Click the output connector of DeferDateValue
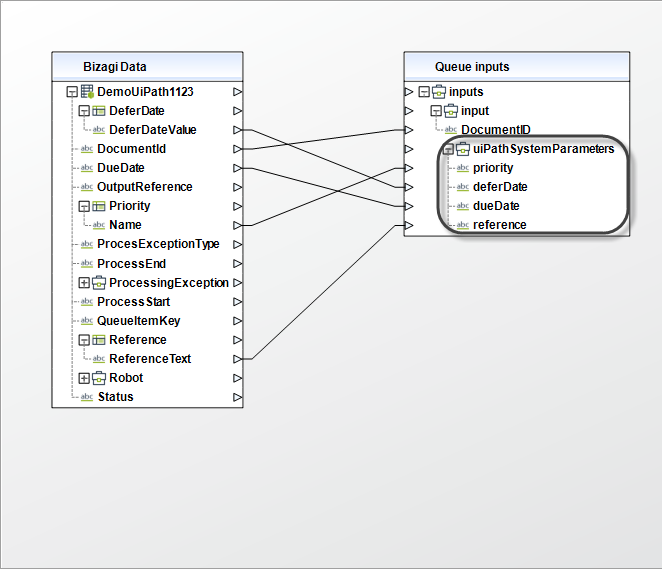 [238, 130]
